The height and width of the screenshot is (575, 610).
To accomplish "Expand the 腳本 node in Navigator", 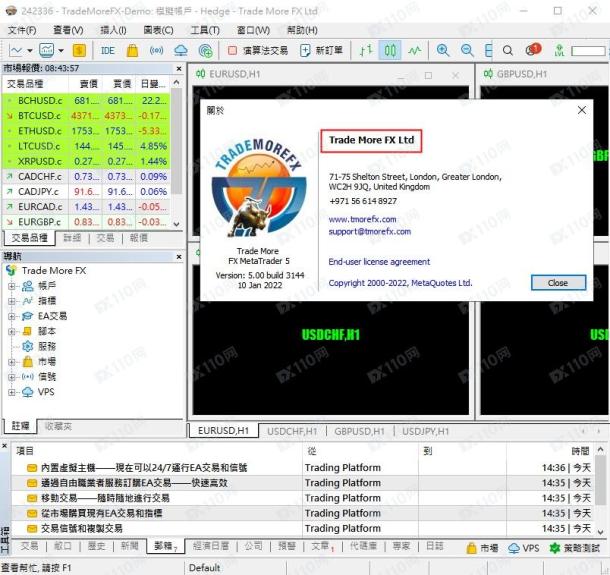I will [x=12, y=331].
